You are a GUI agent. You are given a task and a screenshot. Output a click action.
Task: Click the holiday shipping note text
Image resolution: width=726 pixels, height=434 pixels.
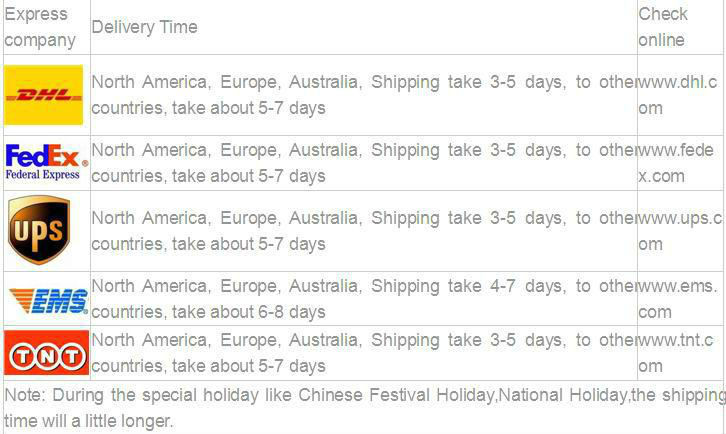(x=365, y=408)
